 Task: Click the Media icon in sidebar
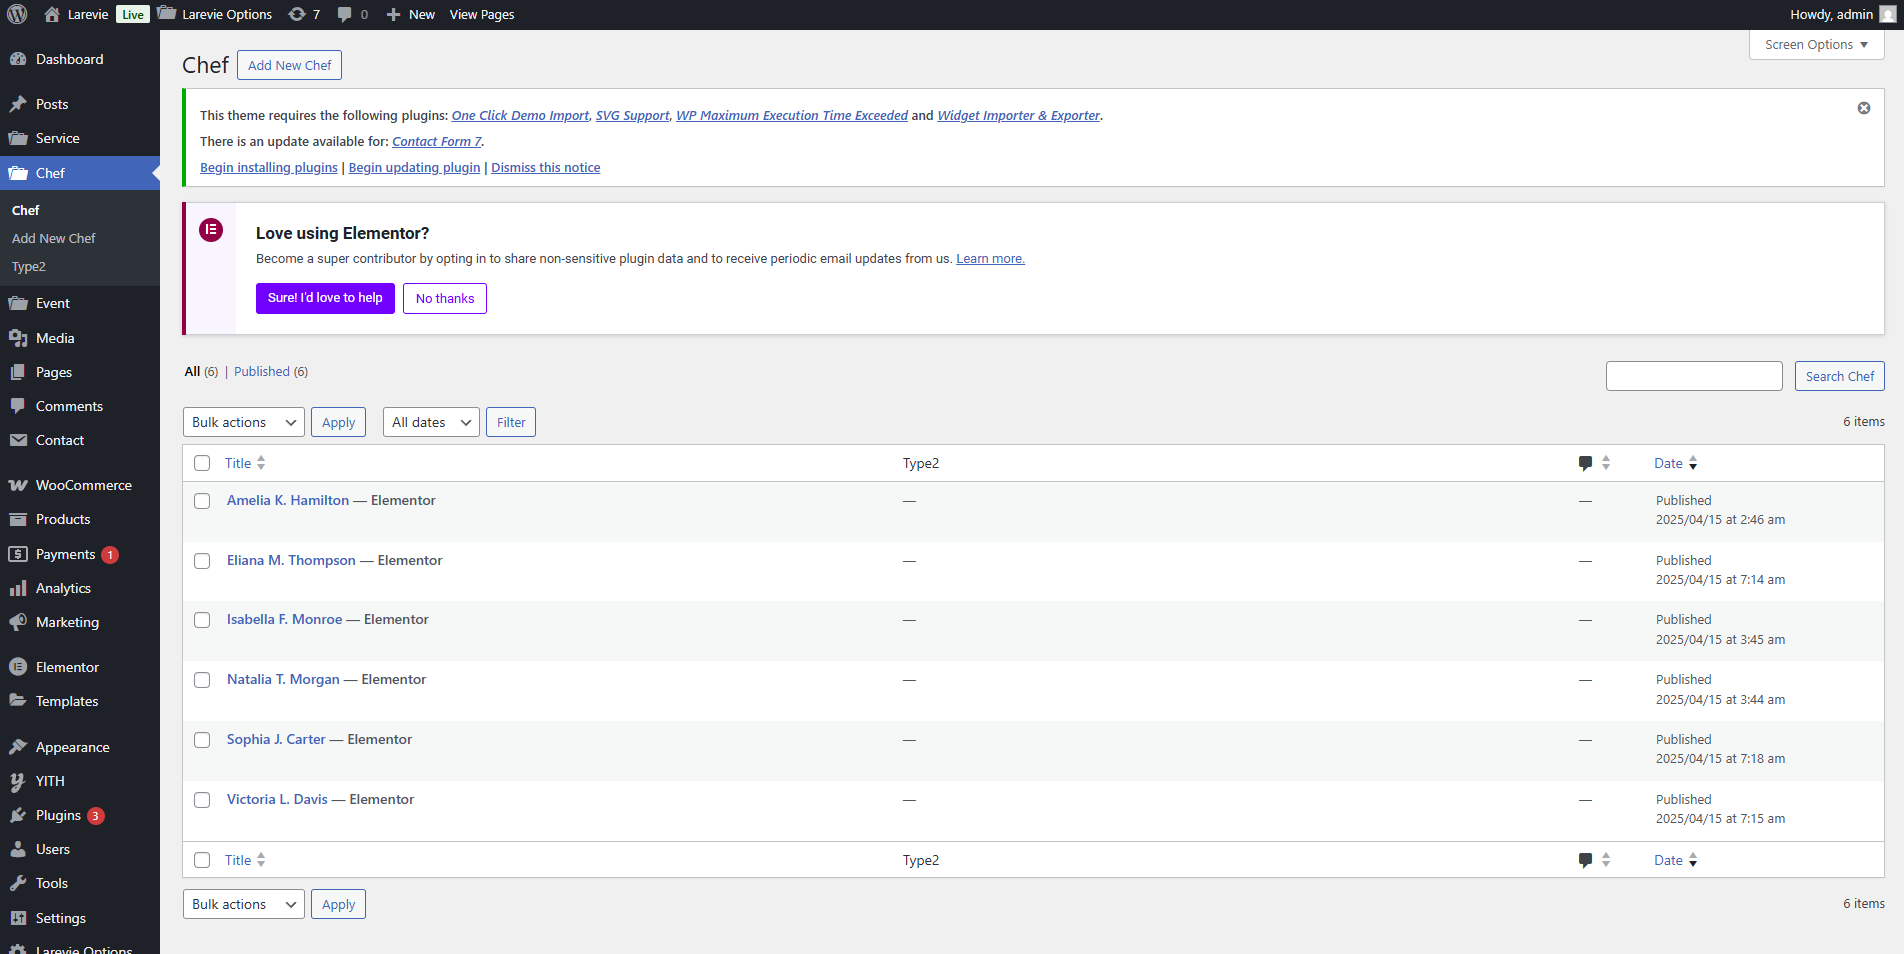(18, 338)
